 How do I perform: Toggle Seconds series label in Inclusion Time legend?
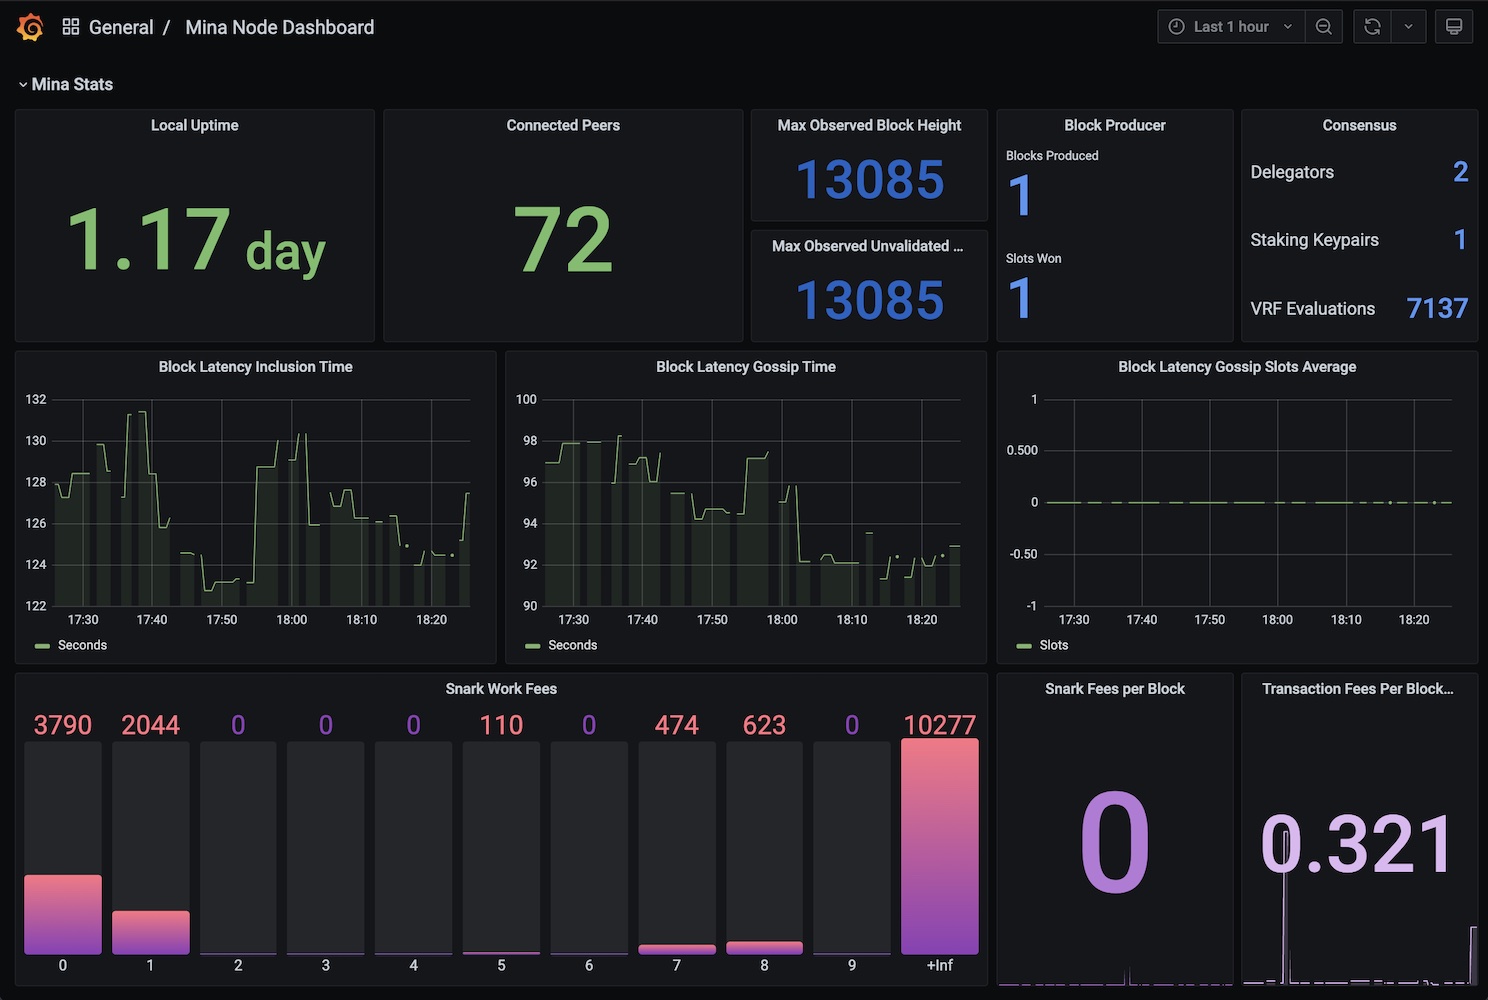[82, 645]
